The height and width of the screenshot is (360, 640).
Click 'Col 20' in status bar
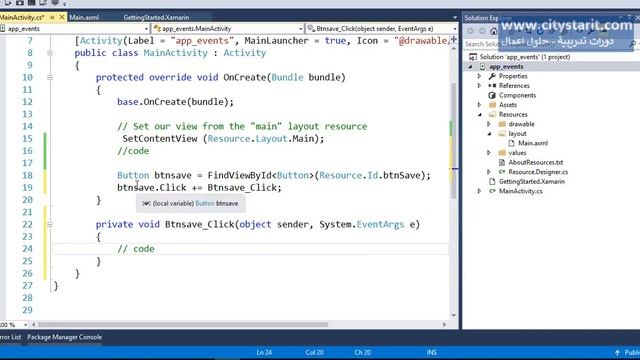point(314,353)
